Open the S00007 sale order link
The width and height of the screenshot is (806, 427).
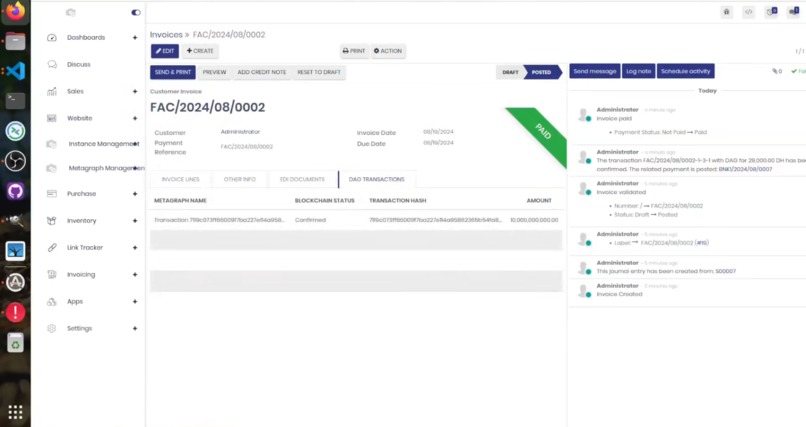(725, 271)
